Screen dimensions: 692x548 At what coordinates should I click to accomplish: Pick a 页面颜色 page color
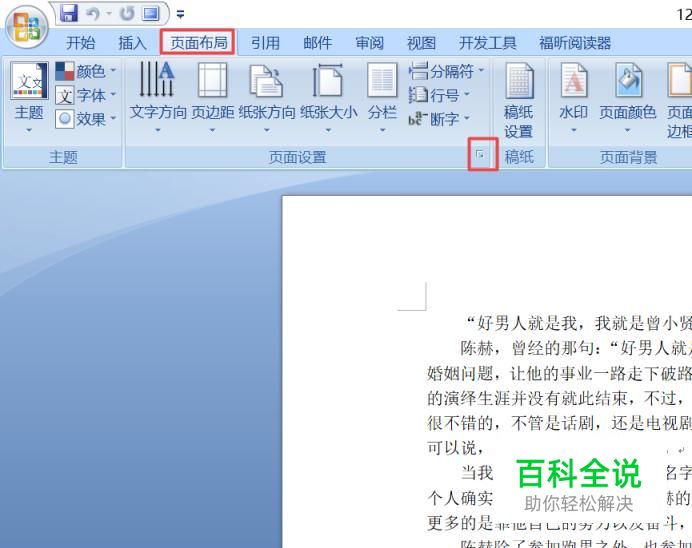(x=628, y=98)
